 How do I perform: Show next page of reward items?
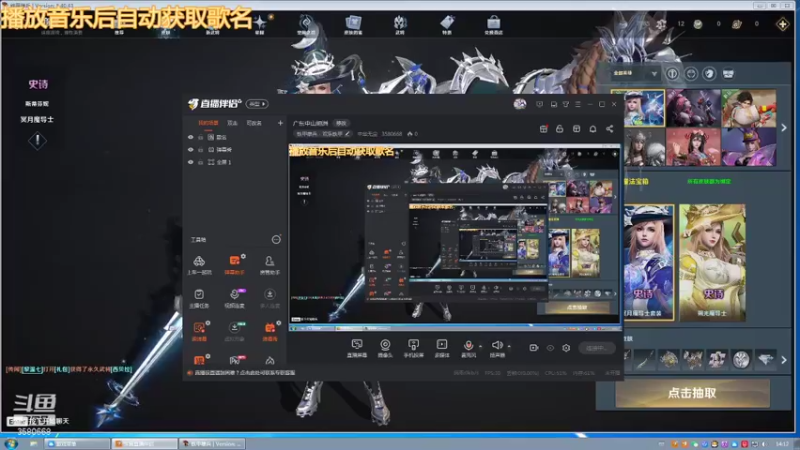(x=784, y=360)
